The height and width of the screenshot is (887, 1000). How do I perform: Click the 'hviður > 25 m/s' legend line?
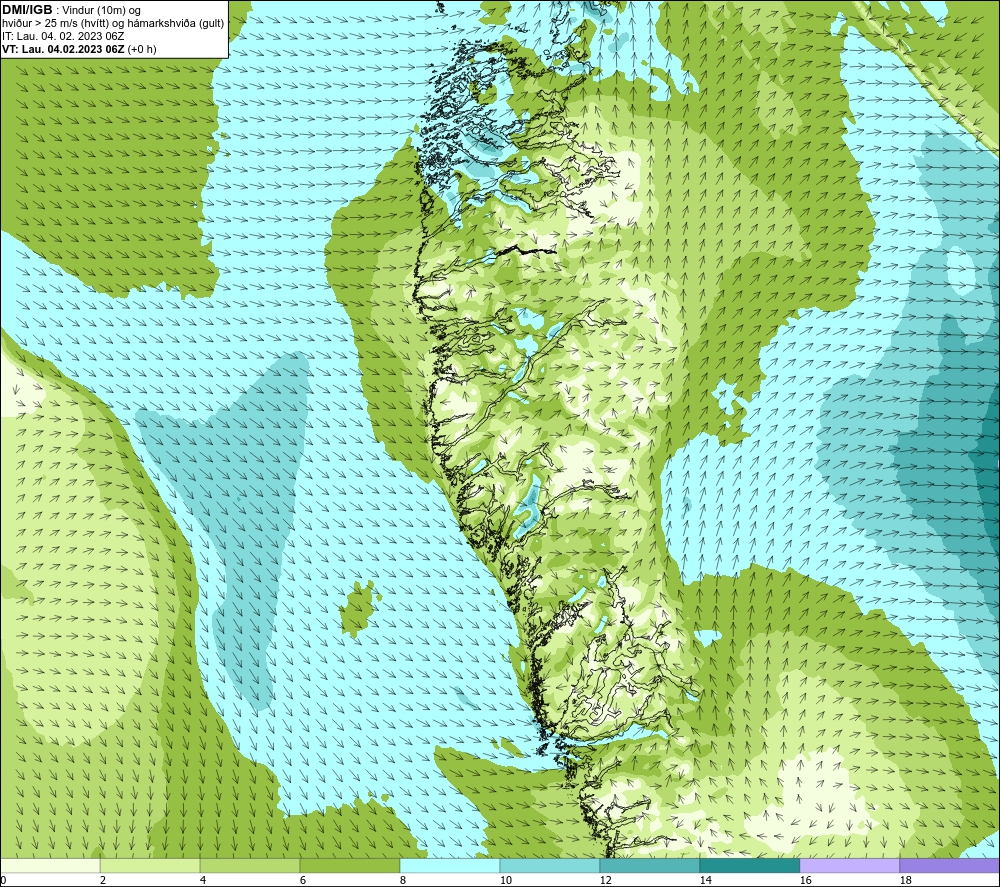click(113, 23)
